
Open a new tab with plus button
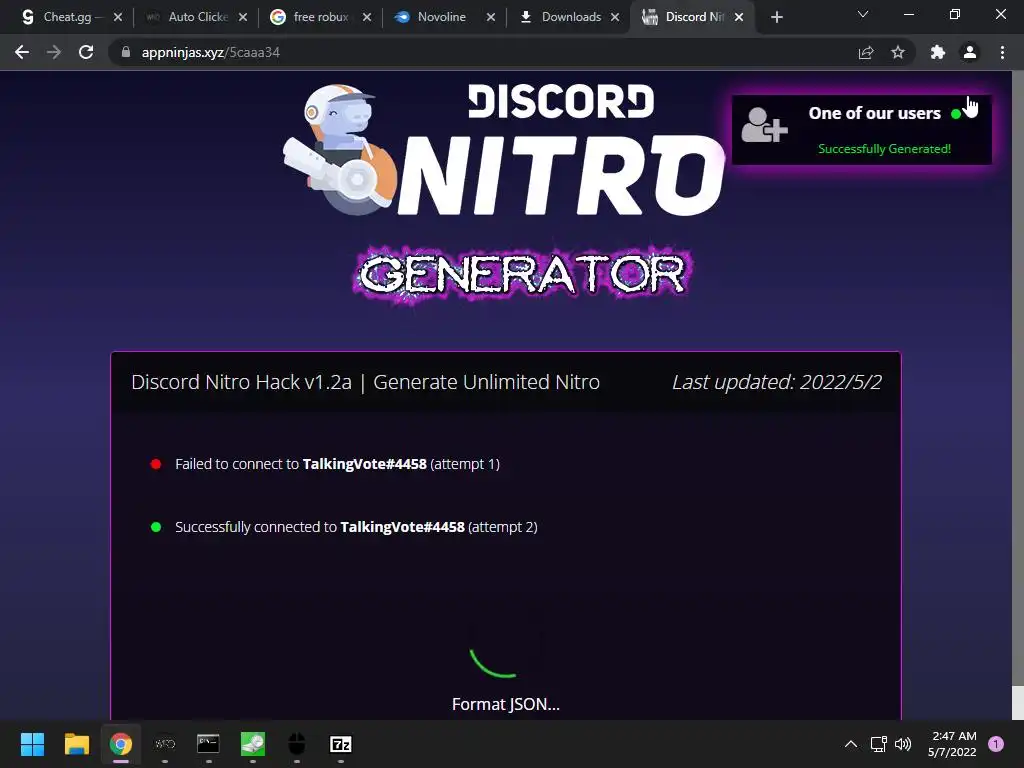[x=776, y=18]
